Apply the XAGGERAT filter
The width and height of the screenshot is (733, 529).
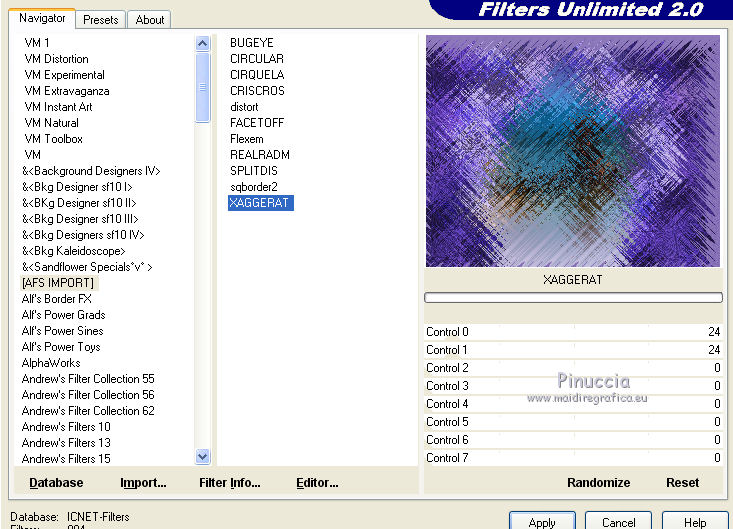[542, 521]
